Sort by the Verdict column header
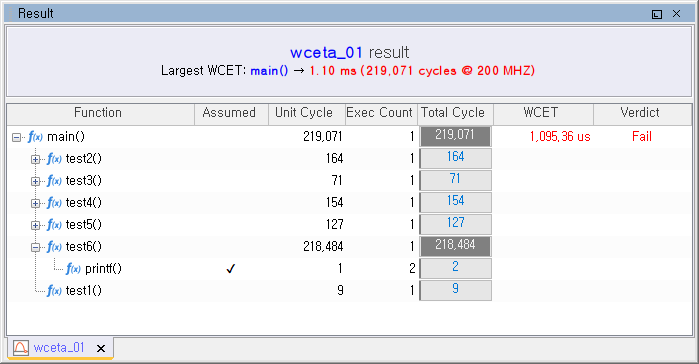Viewport: 699px width, 364px height. 642,114
